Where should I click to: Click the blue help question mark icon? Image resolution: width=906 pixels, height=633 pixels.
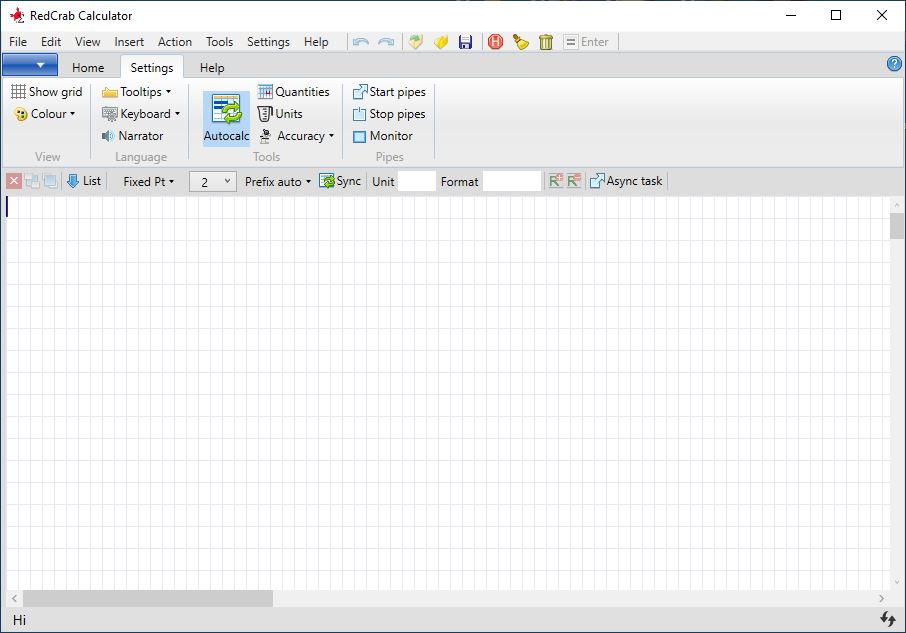pos(894,64)
